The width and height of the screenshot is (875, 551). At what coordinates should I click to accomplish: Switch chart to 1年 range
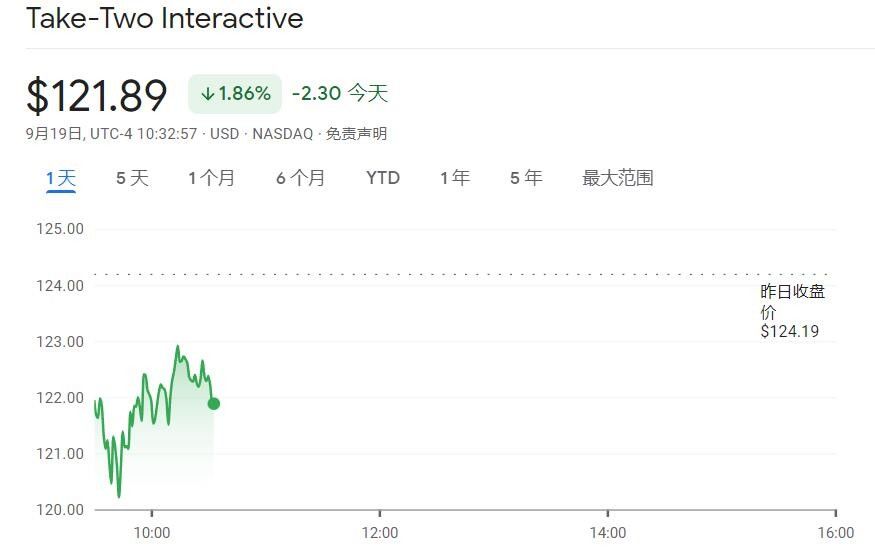pos(455,178)
